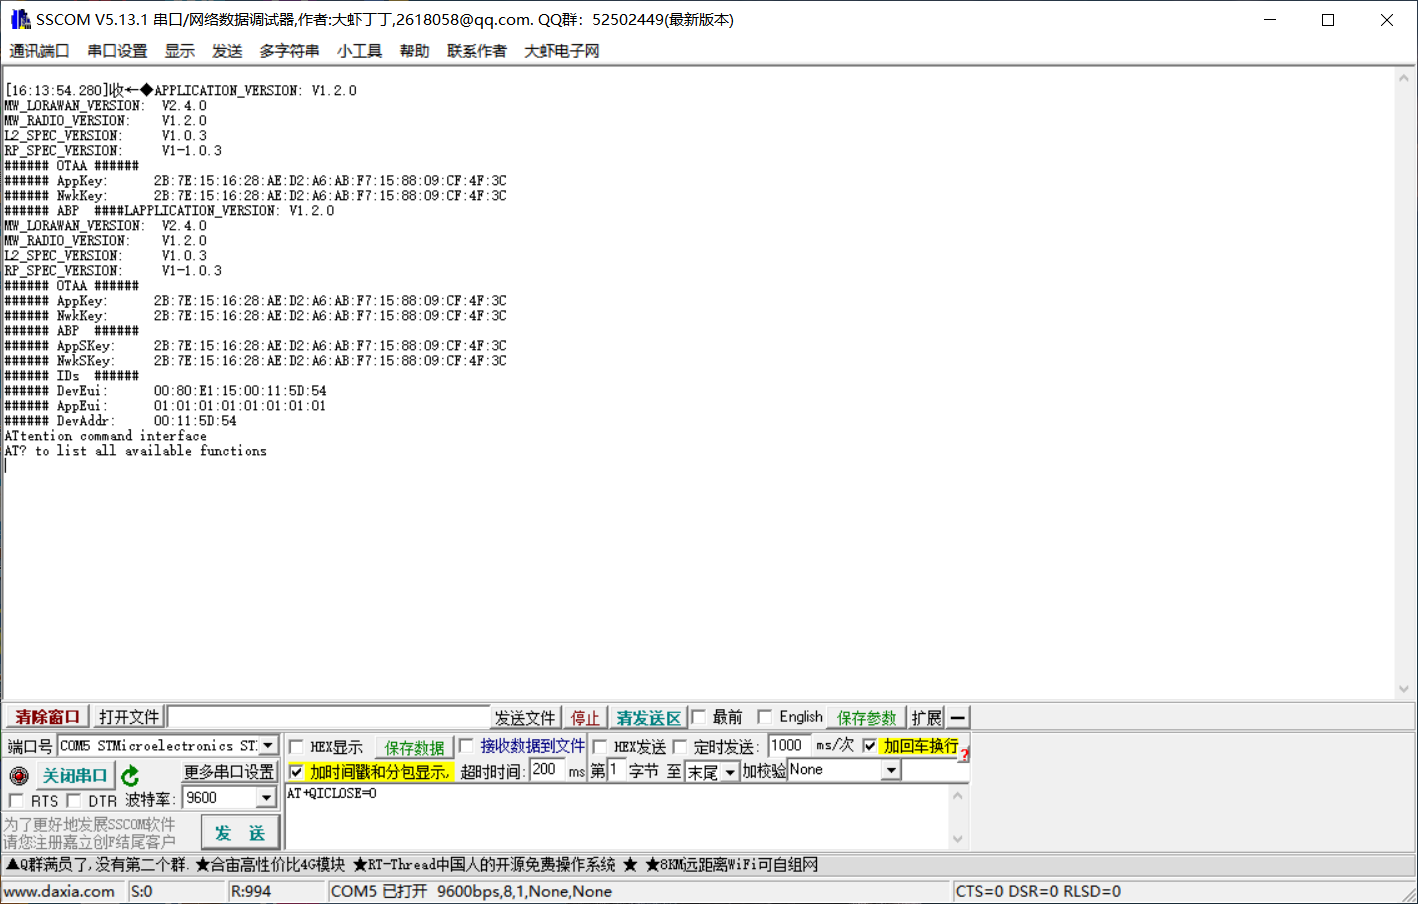Image resolution: width=1418 pixels, height=904 pixels.
Task: Expand the 波特率 9600 baud rate dropdown
Action: click(266, 798)
